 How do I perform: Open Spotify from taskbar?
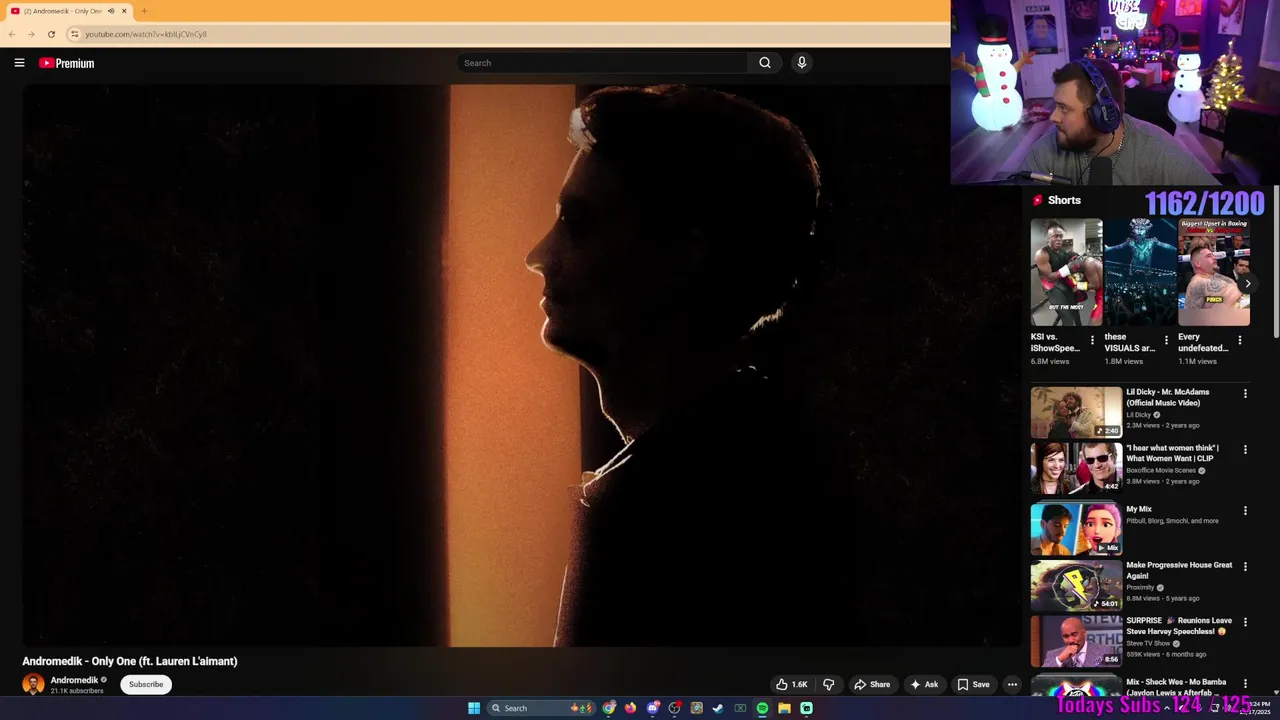pos(762,708)
